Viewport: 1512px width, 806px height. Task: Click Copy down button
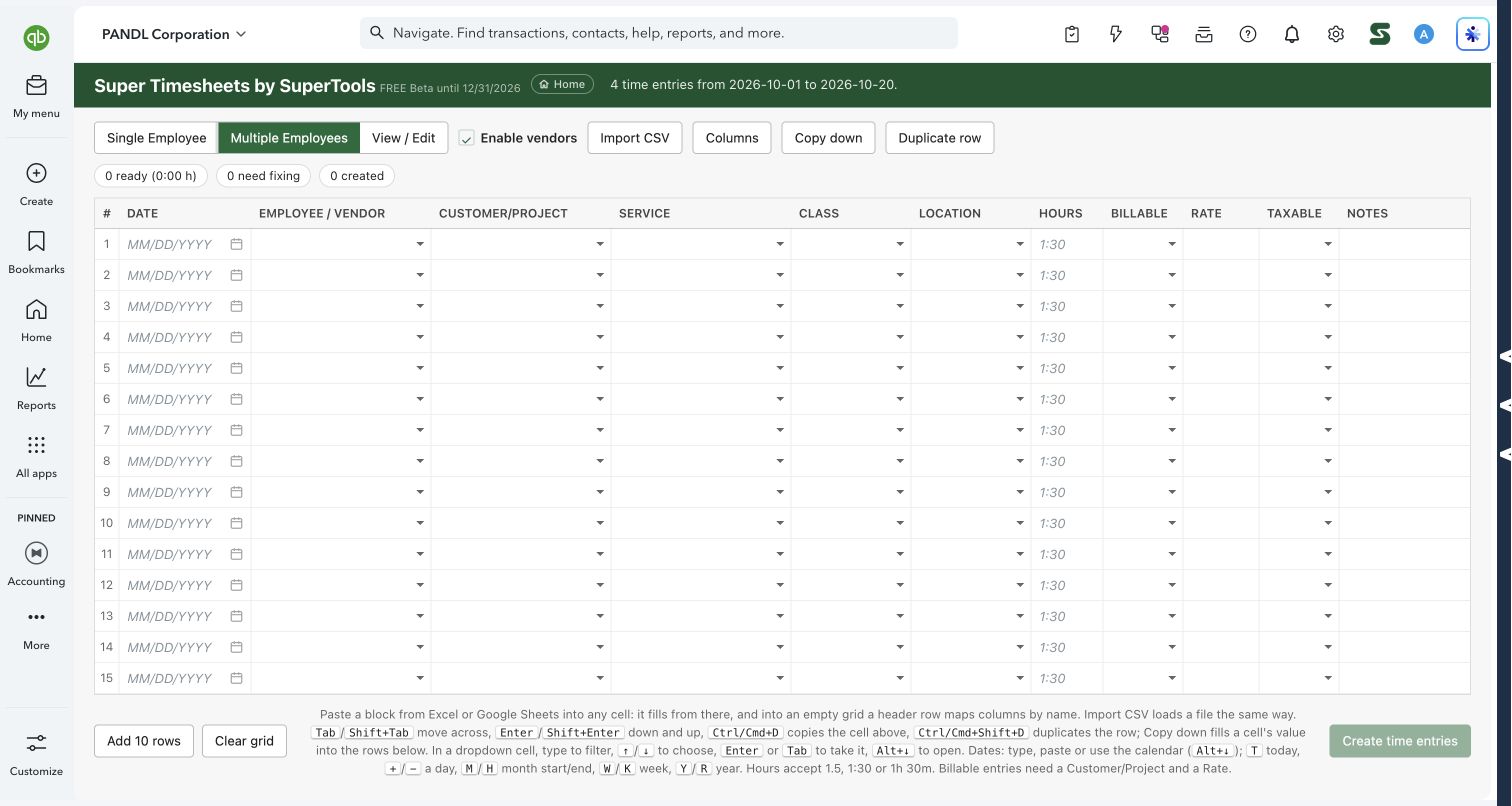[828, 138]
